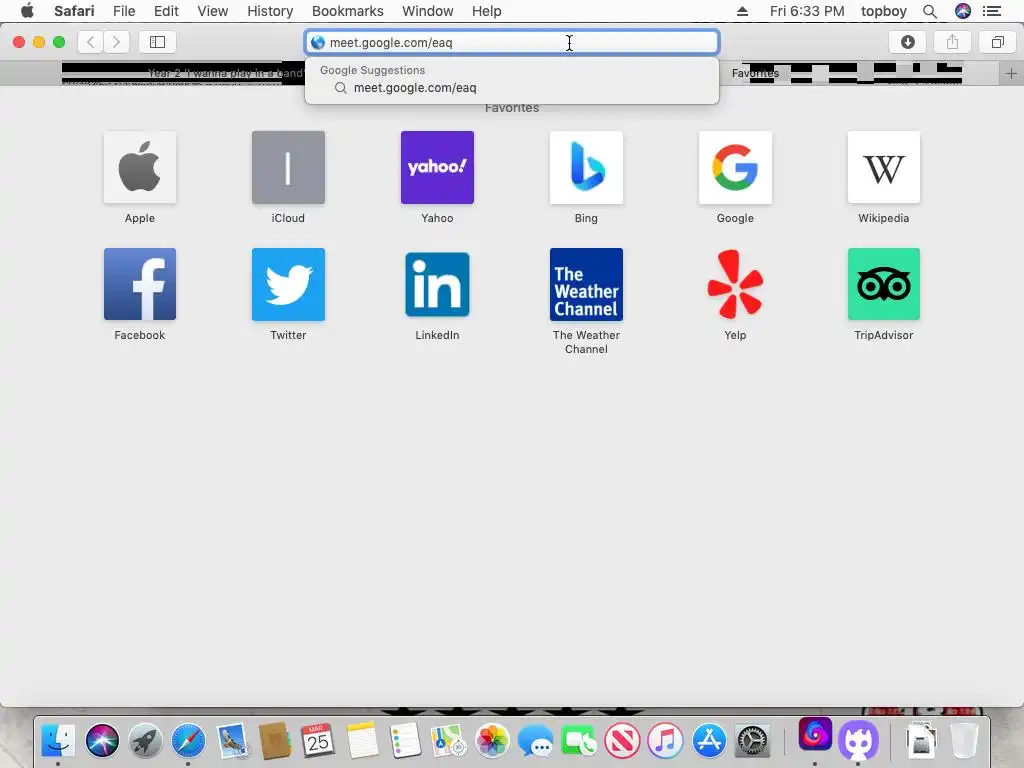Viewport: 1024px width, 768px height.
Task: Open App Store in the Dock
Action: click(x=709, y=741)
